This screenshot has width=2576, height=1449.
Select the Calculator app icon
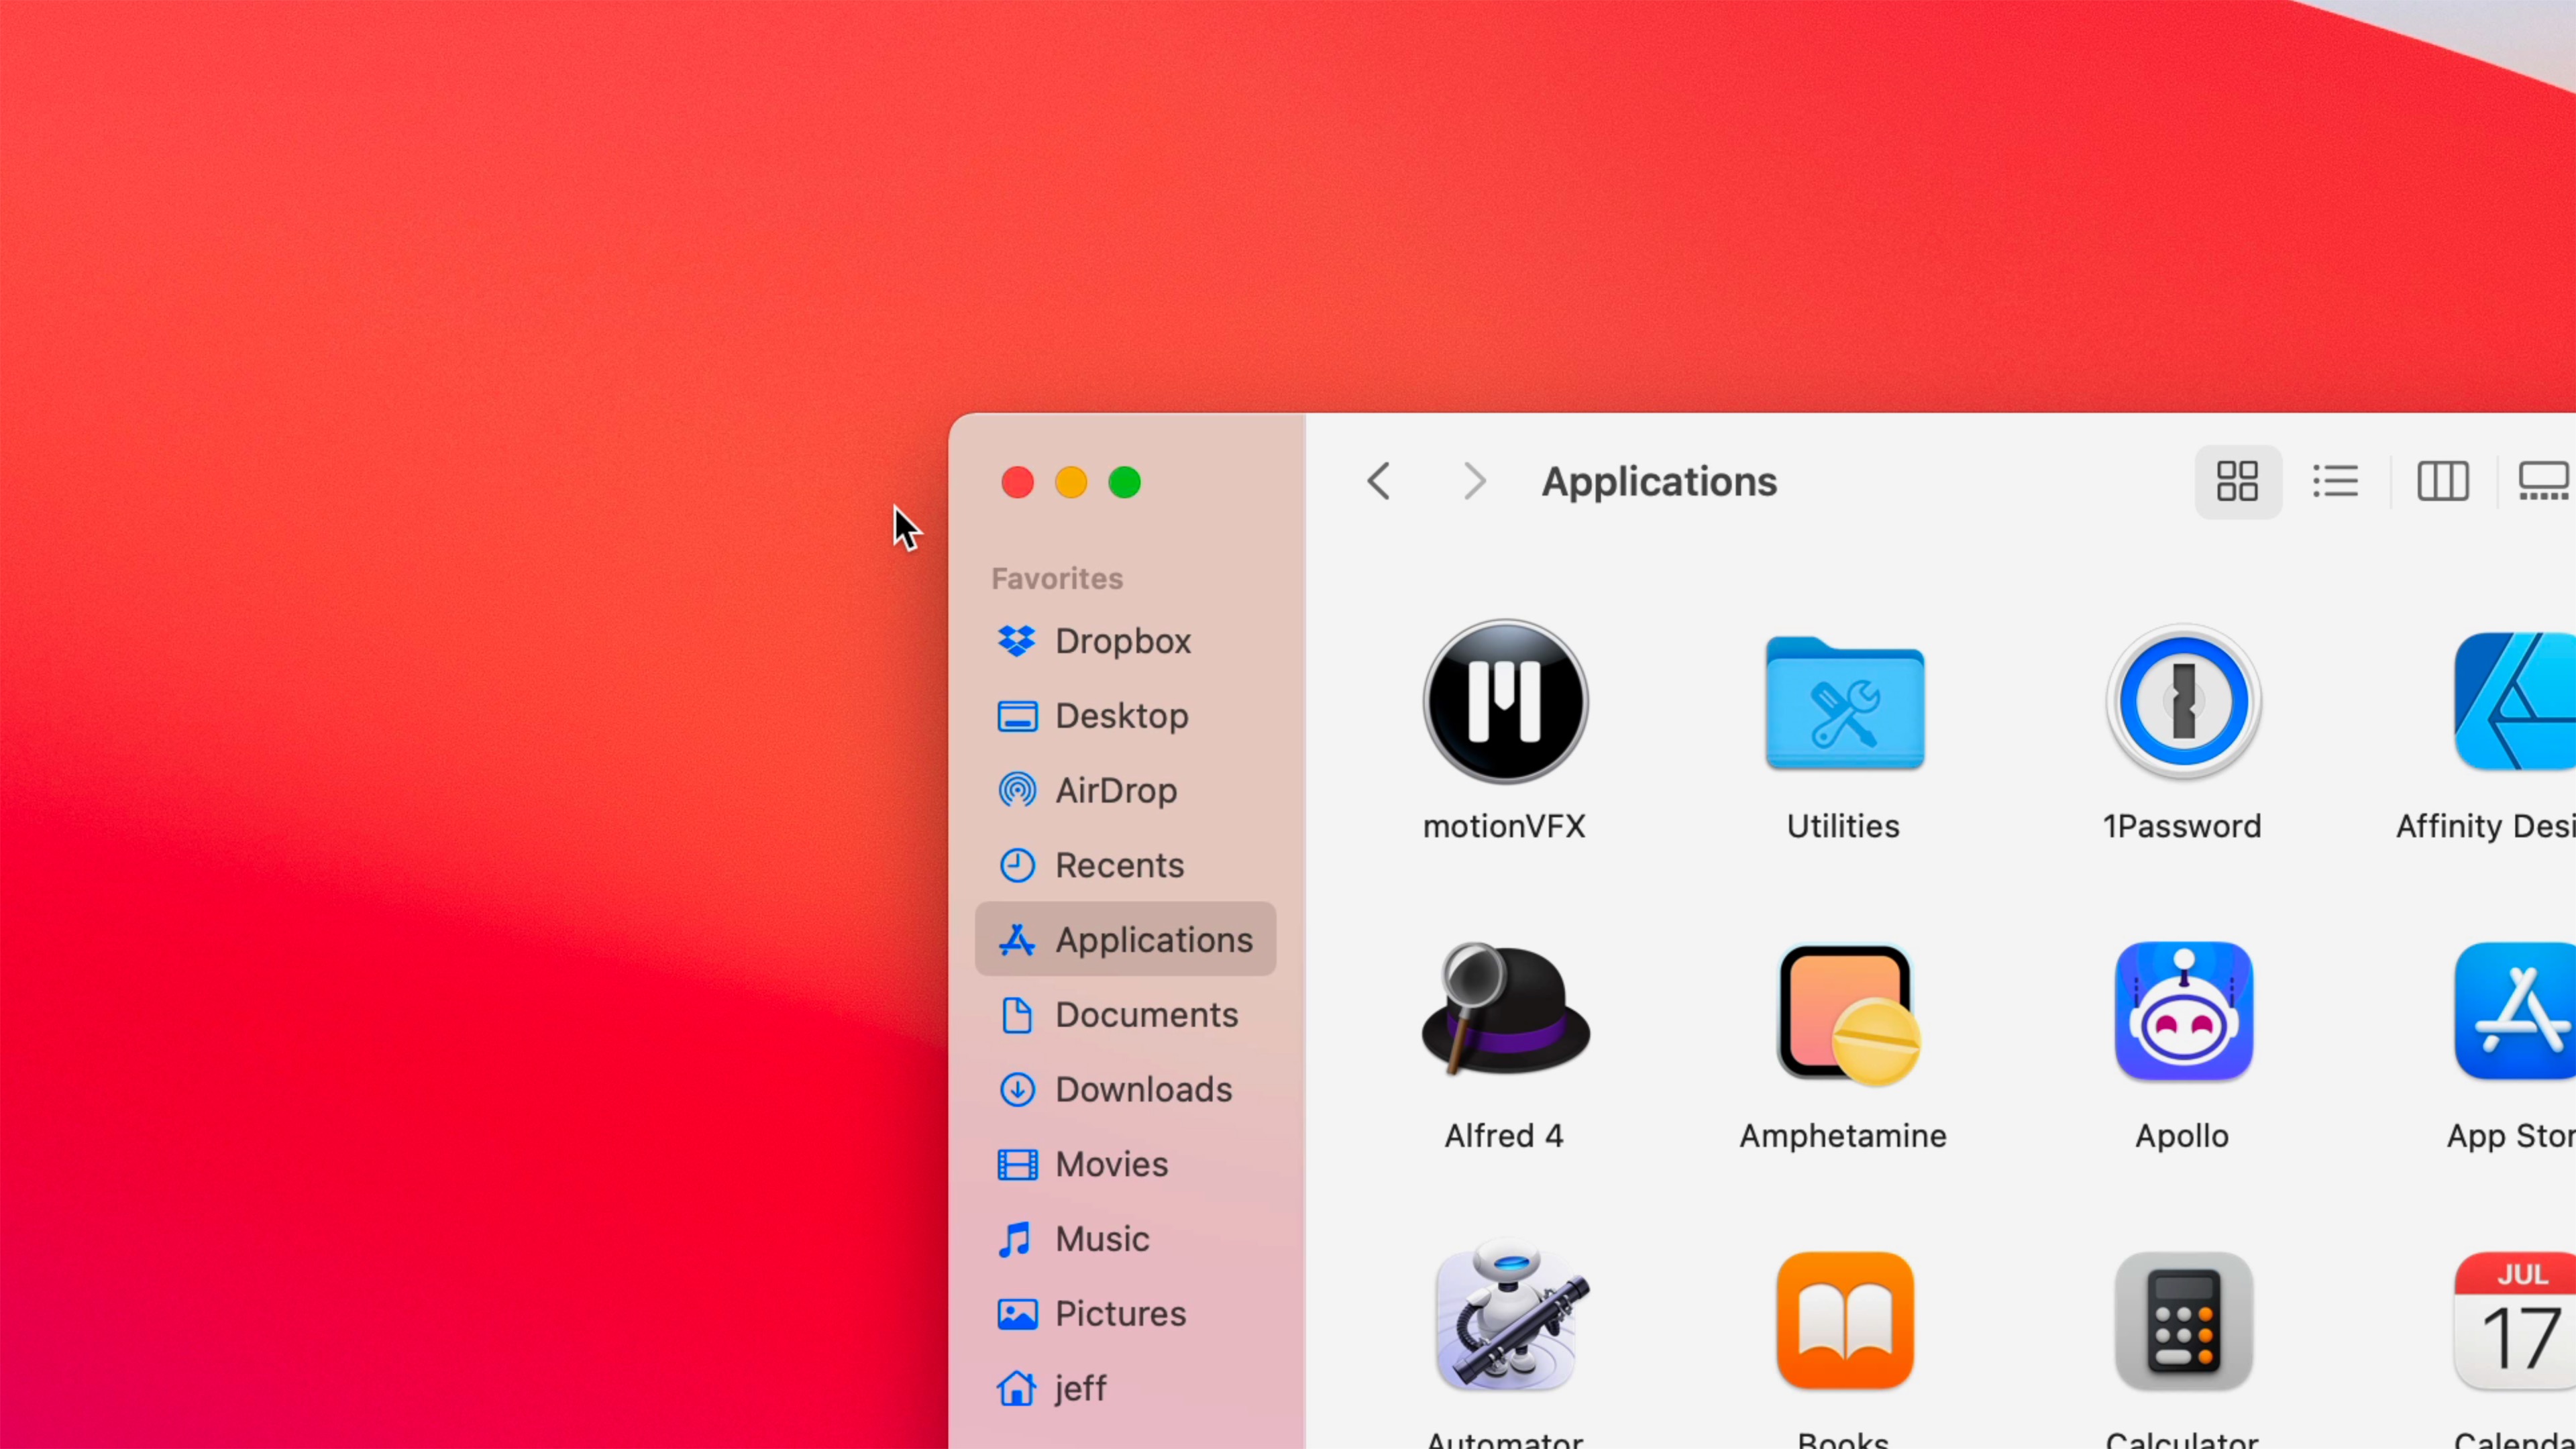tap(2183, 1320)
